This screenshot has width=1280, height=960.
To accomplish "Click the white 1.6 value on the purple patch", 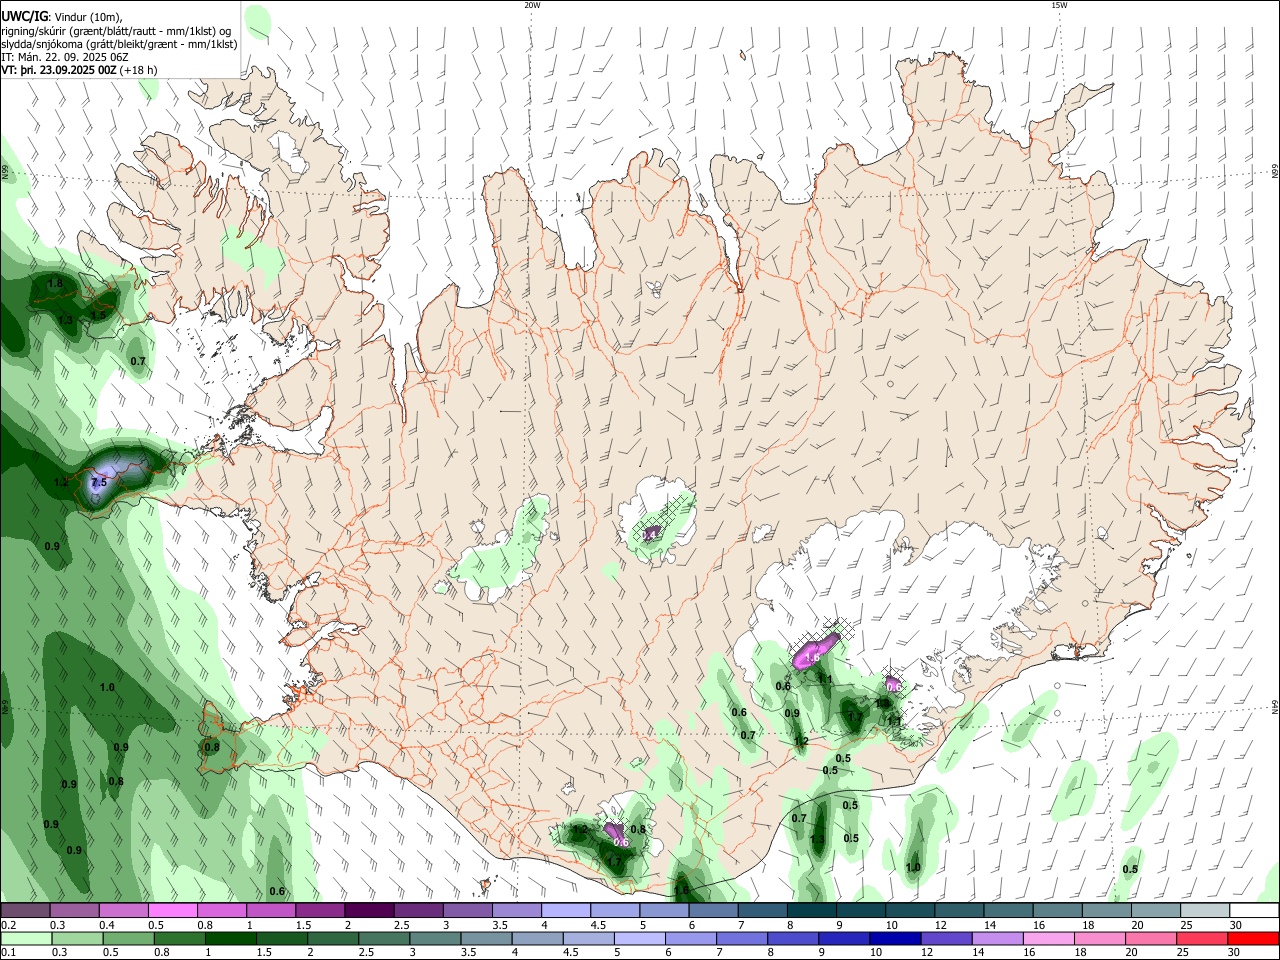I will coord(812,658).
